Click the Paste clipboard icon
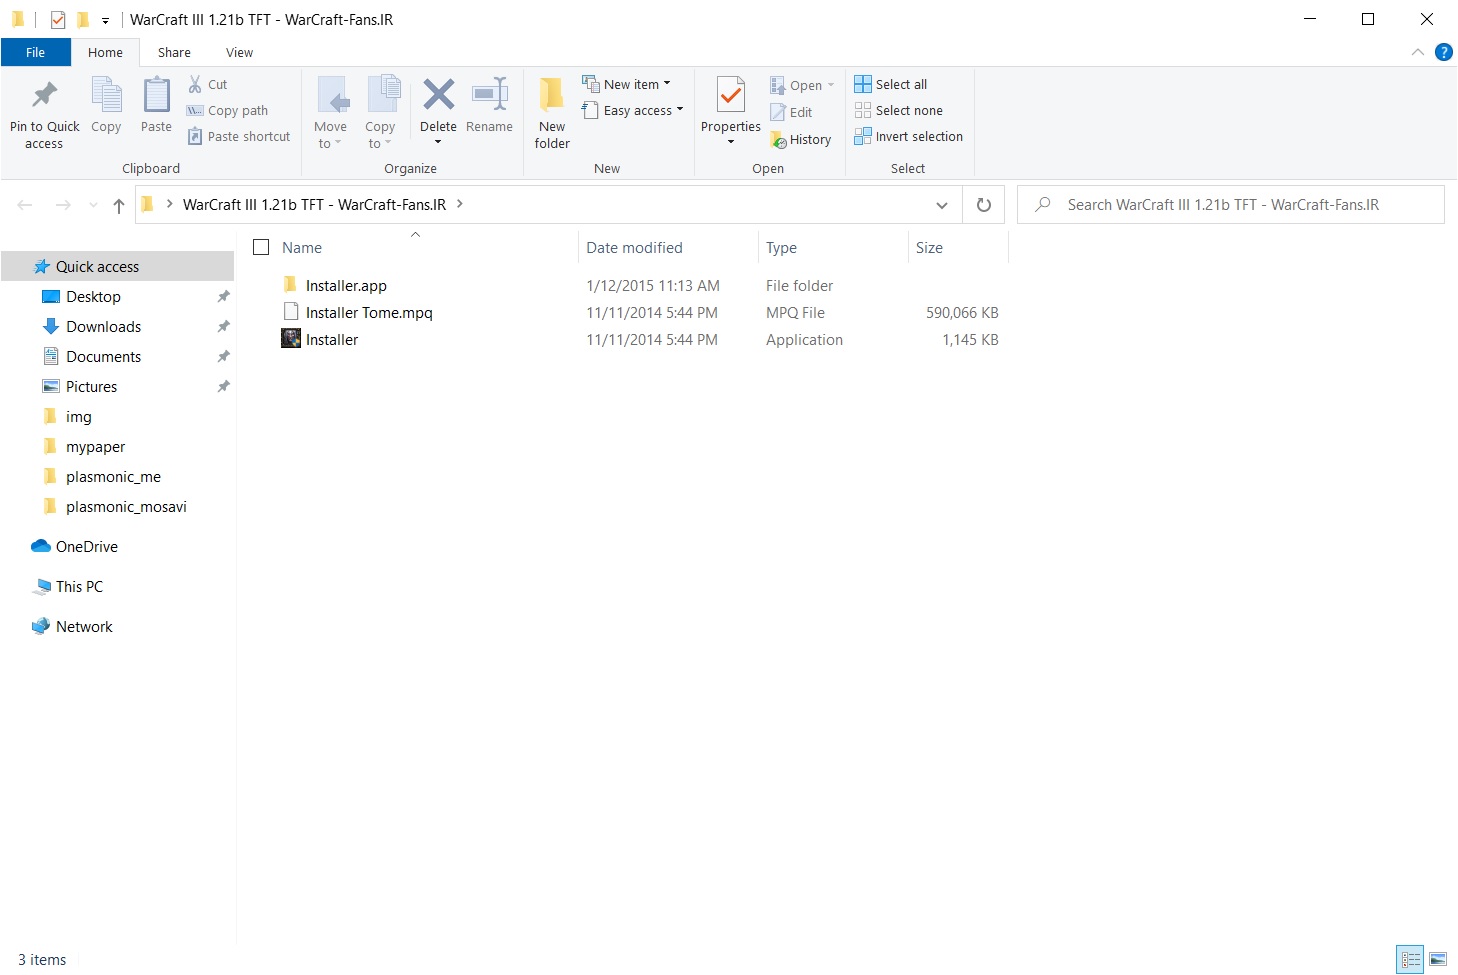 [x=156, y=95]
